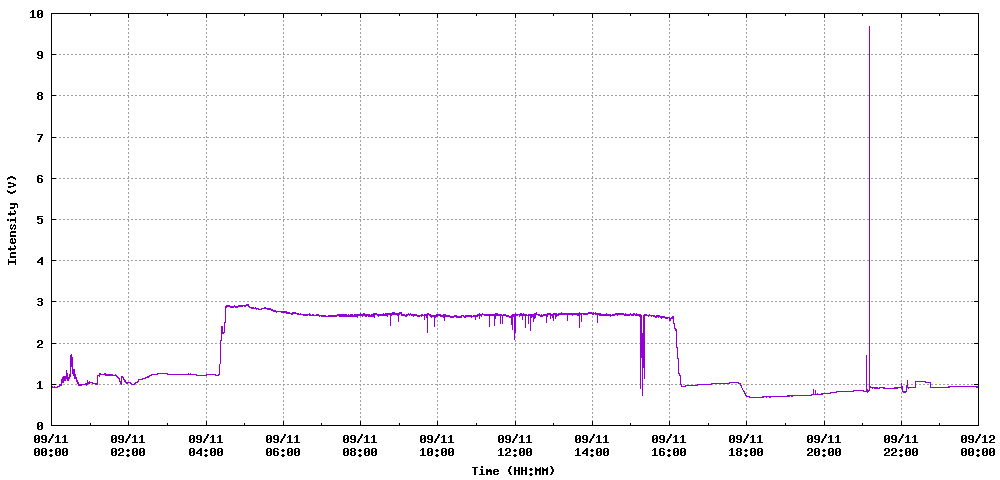The width and height of the screenshot is (1000, 480).
Task: Click the '09/11 16:00' time label
Action: [x=669, y=446]
